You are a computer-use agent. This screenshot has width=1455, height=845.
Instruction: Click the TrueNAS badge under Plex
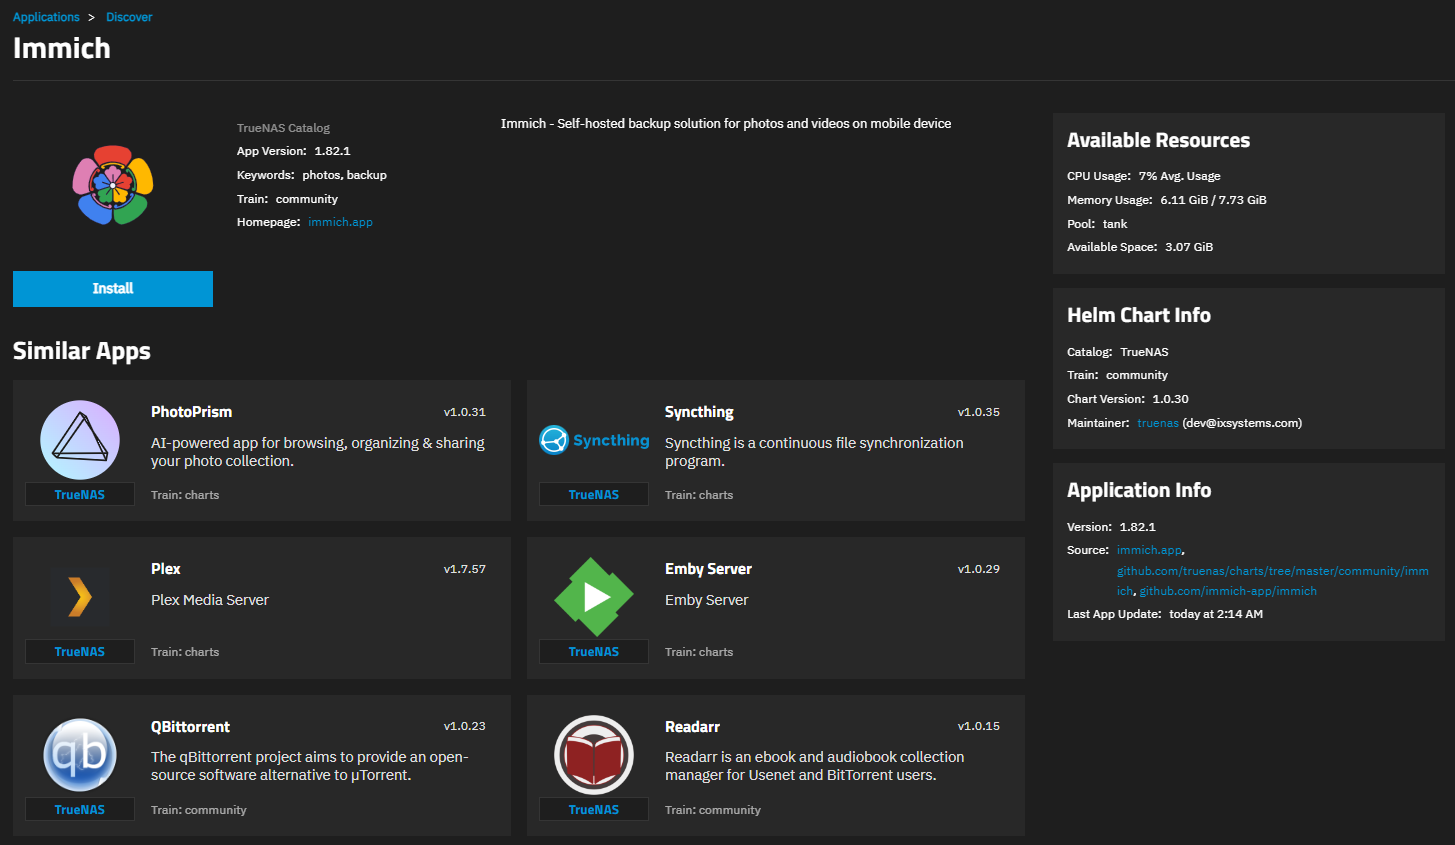click(80, 652)
